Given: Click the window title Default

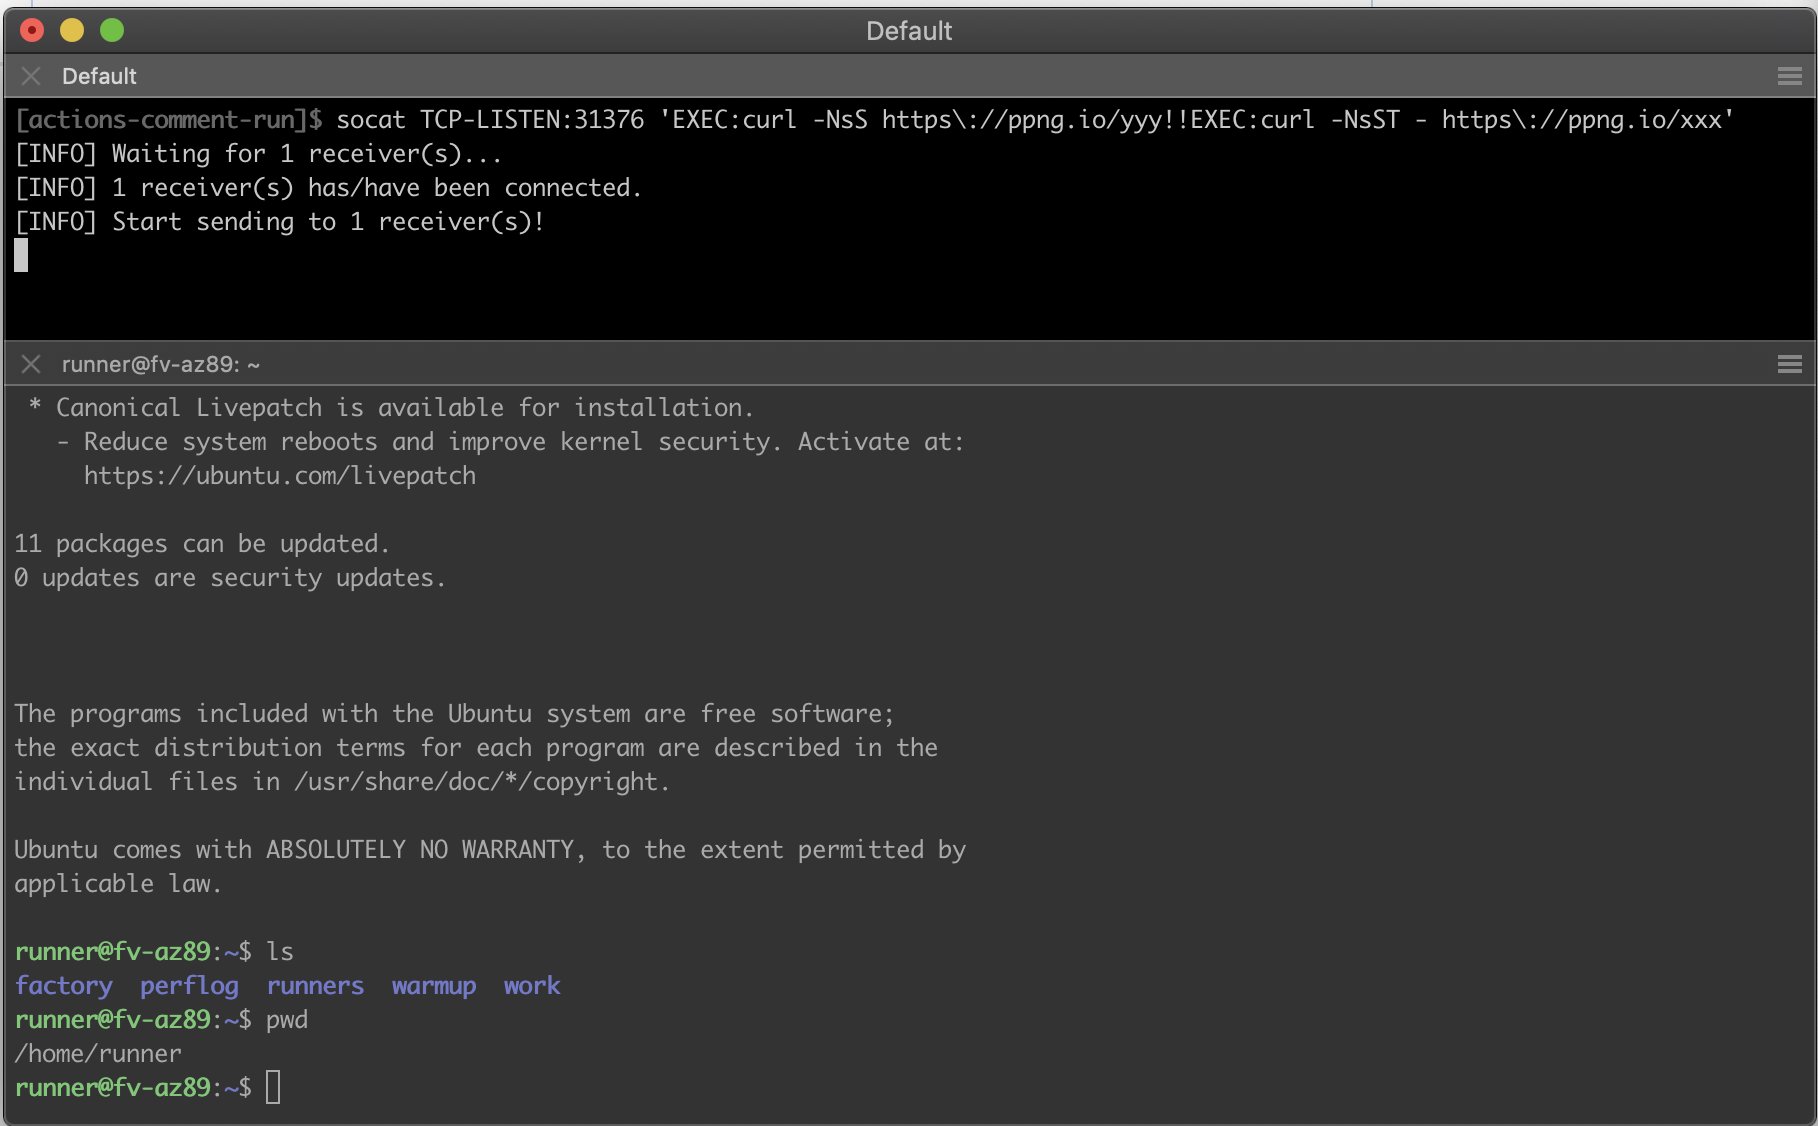Looking at the screenshot, I should pyautogui.click(x=908, y=31).
